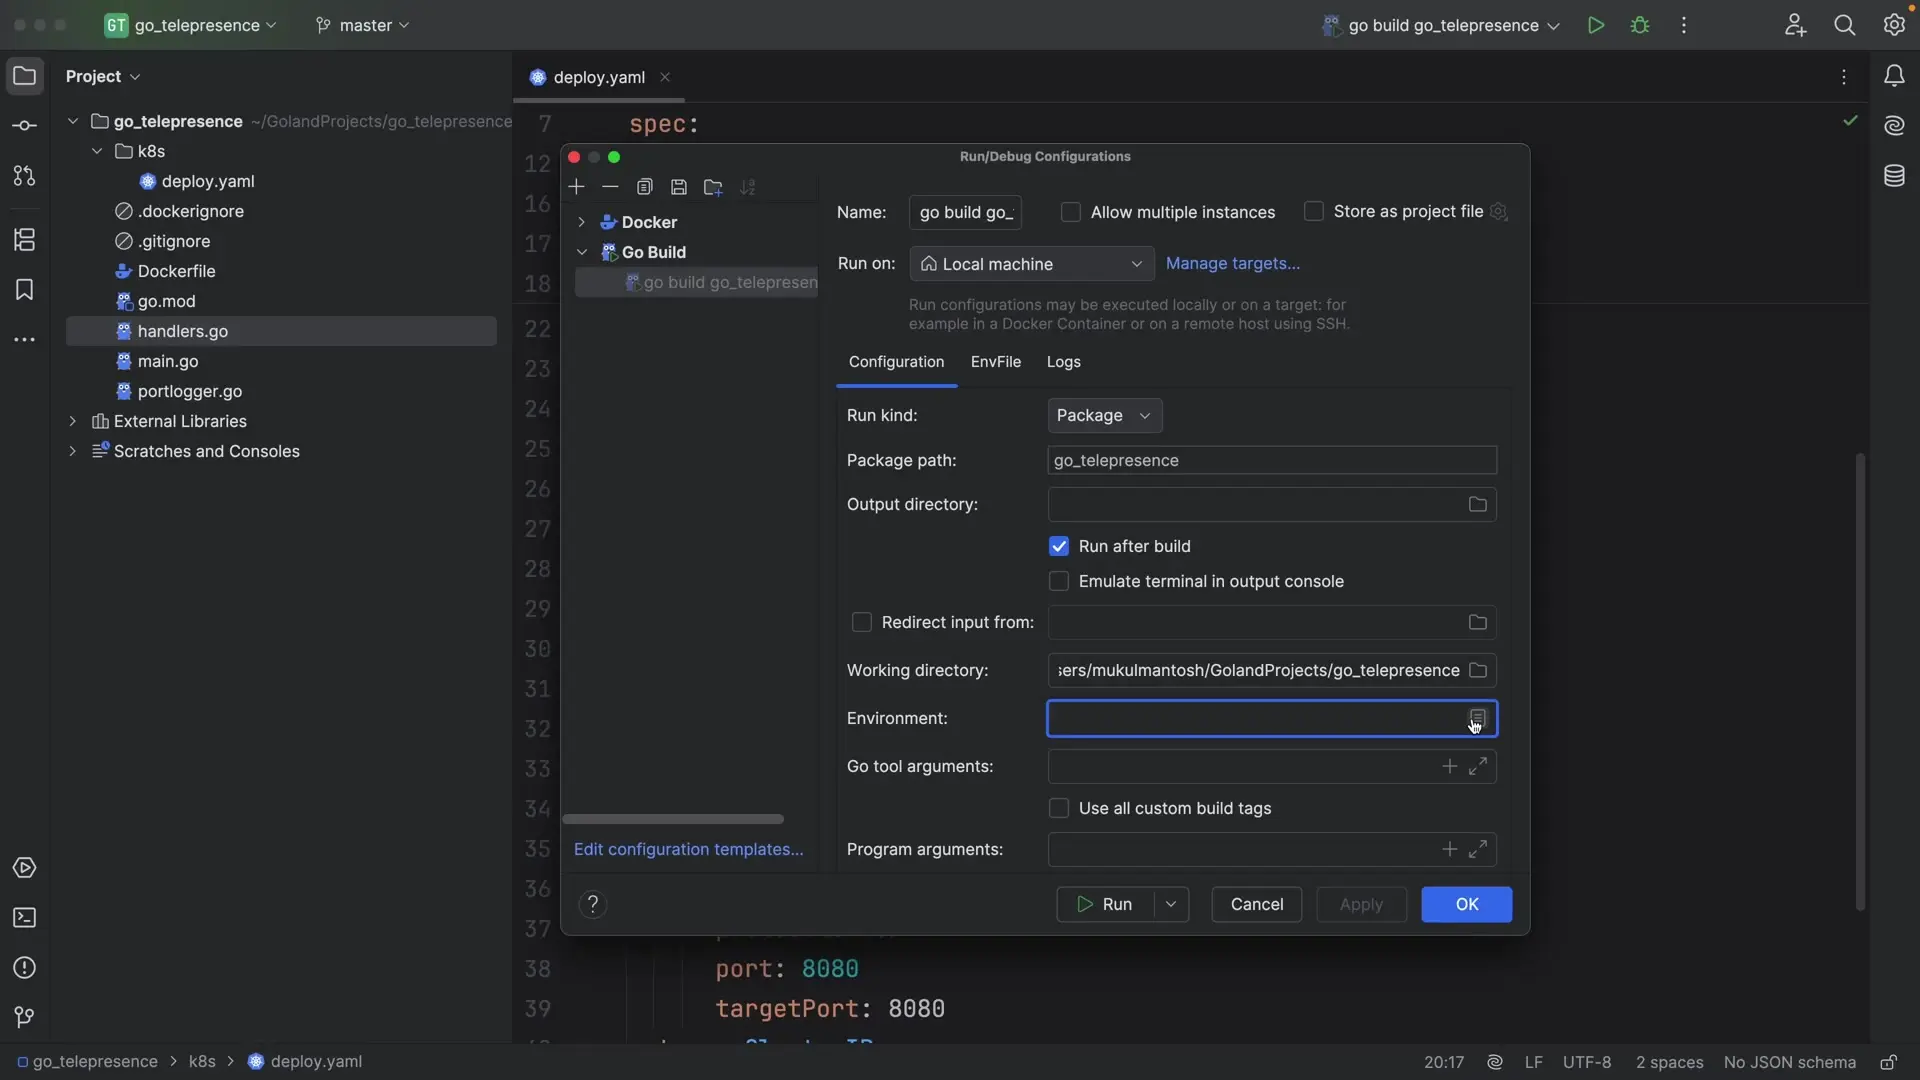Open Edit configuration templates link
The height and width of the screenshot is (1080, 1920).
pyautogui.click(x=688, y=849)
